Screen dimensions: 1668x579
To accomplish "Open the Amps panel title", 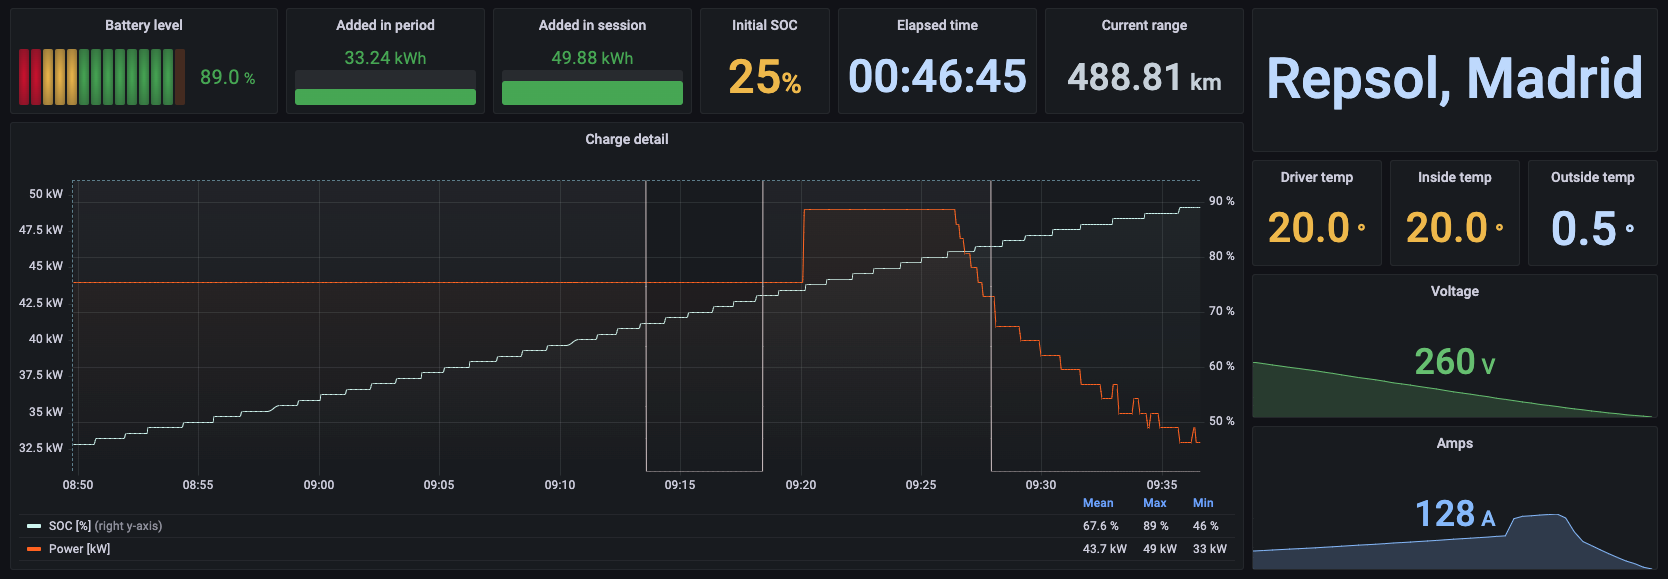I will 1454,443.
